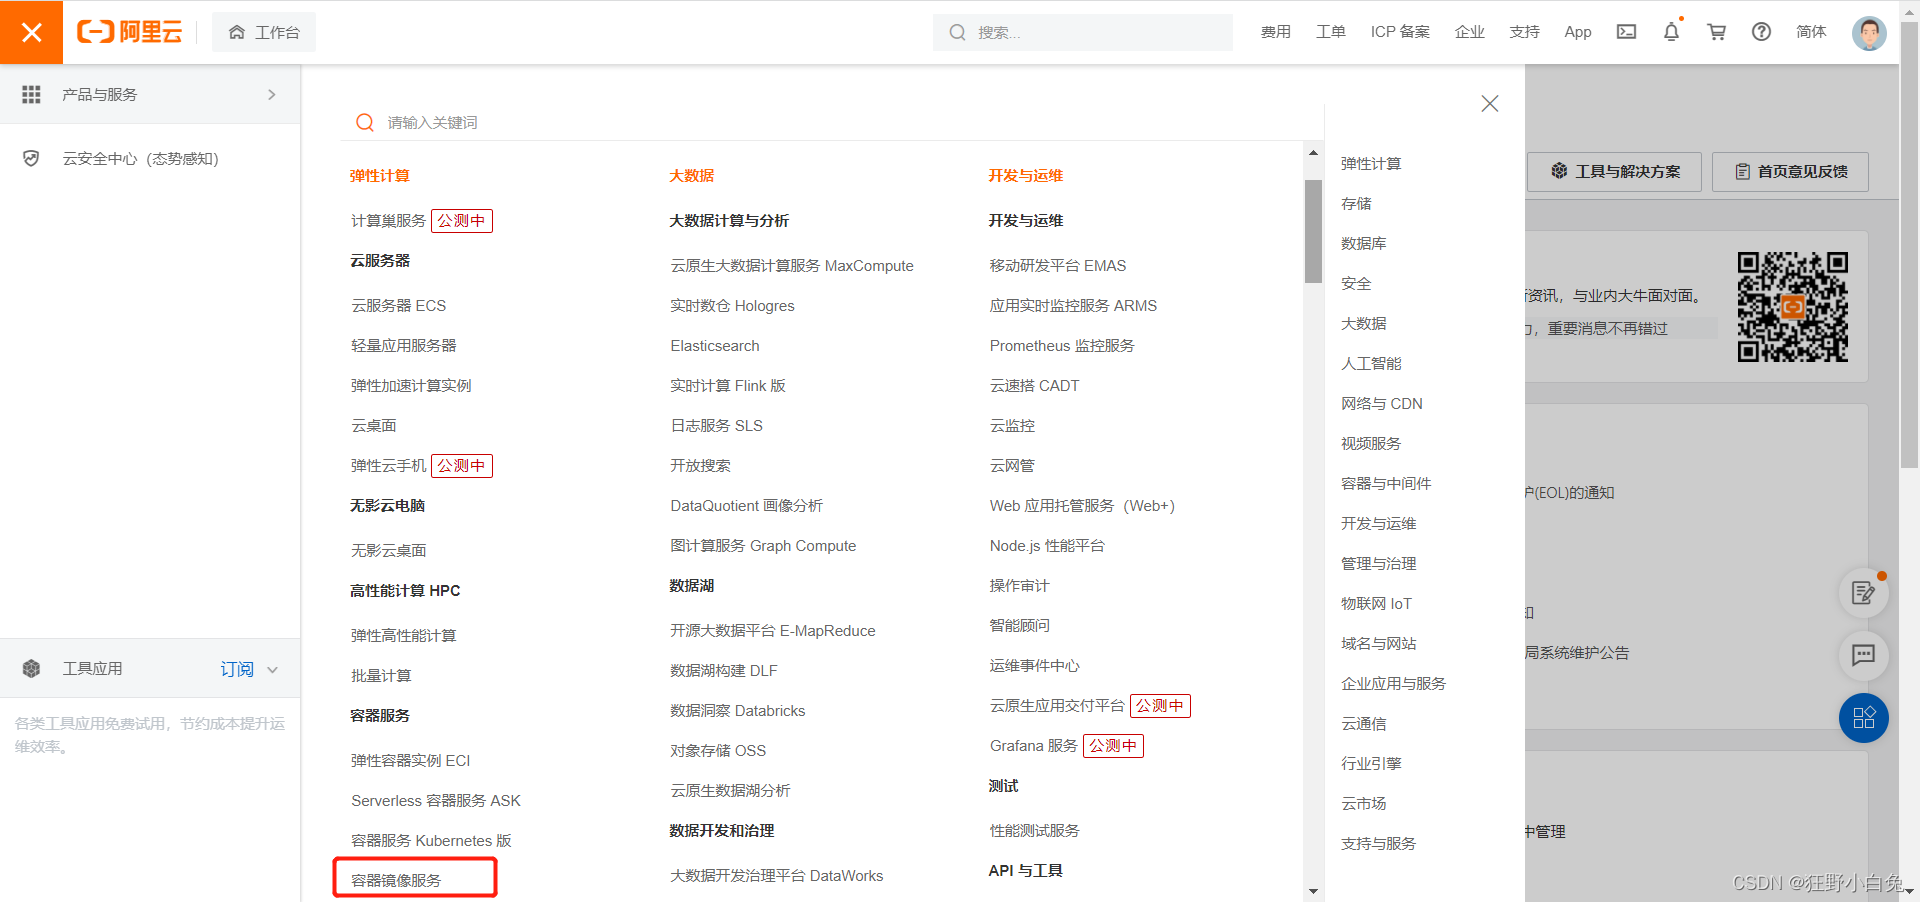Open 对象存储 OSS product

718,750
